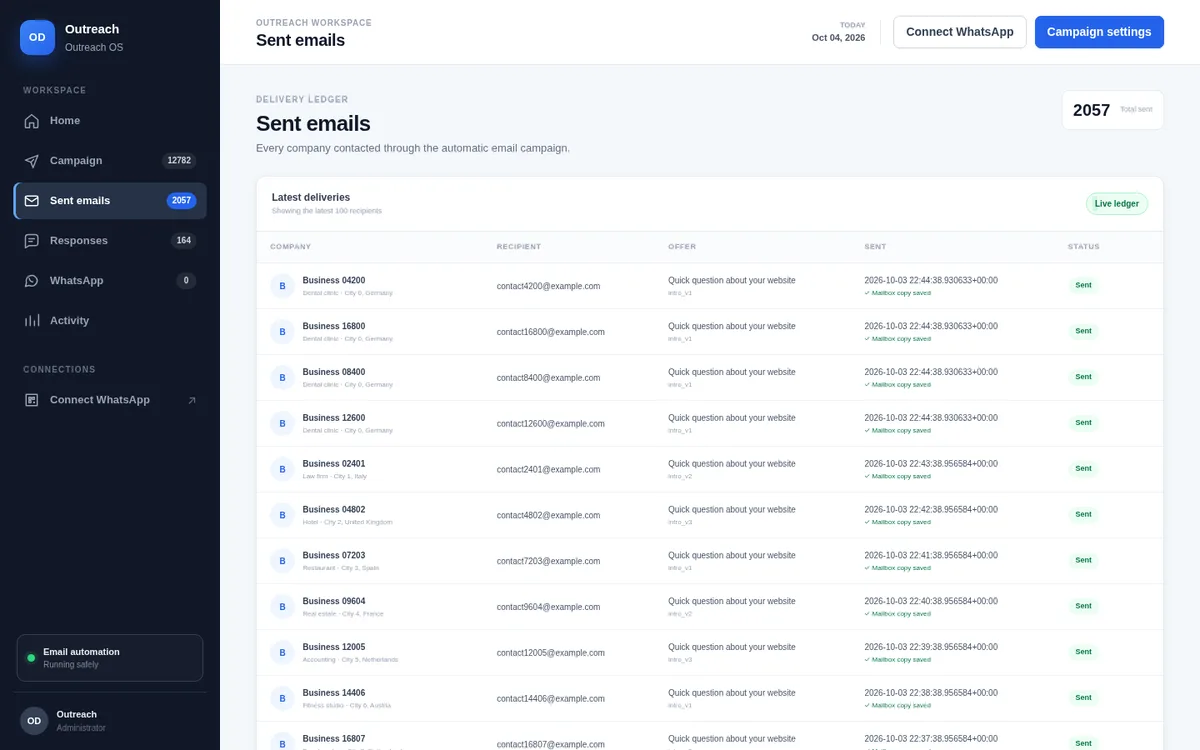The image size is (1200, 750).
Task: Click the 2057 Total sent card
Action: 1113,110
